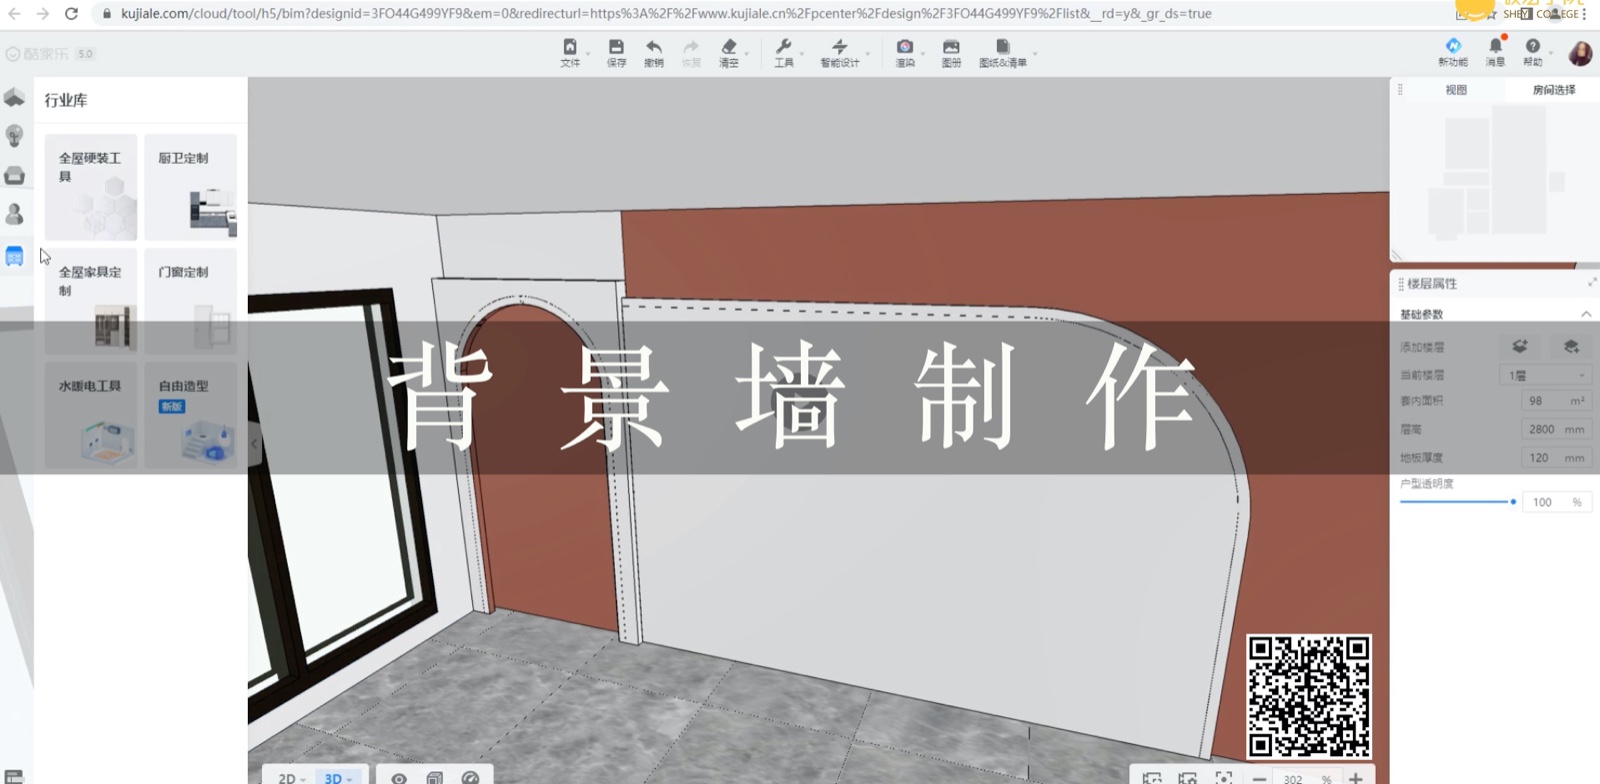Toggle the eye visibility icon in bottom bar
The width and height of the screenshot is (1600, 784).
(399, 777)
